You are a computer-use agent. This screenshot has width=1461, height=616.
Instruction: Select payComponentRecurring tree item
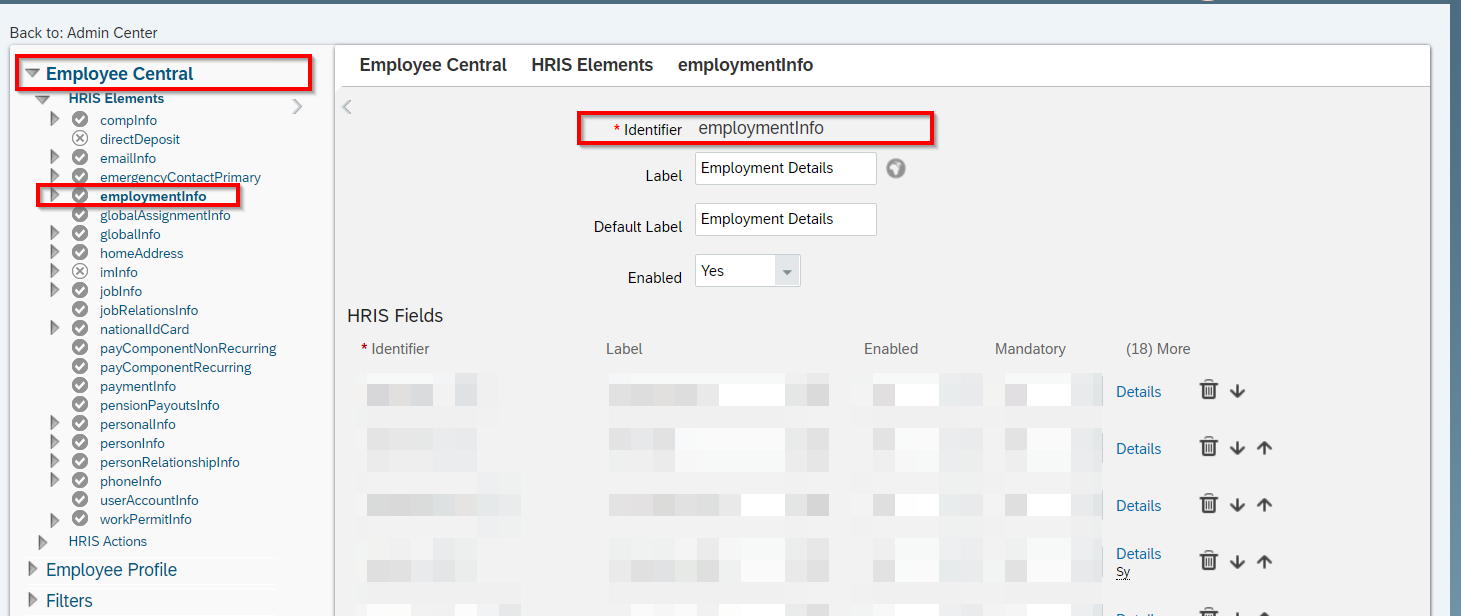click(176, 367)
